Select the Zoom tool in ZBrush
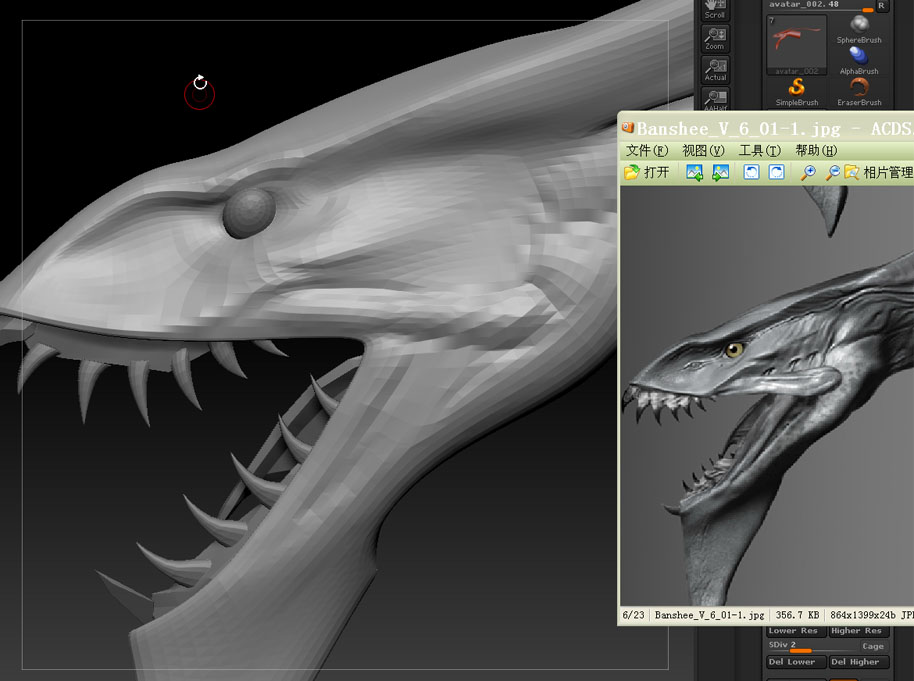The height and width of the screenshot is (681, 914). click(x=715, y=38)
